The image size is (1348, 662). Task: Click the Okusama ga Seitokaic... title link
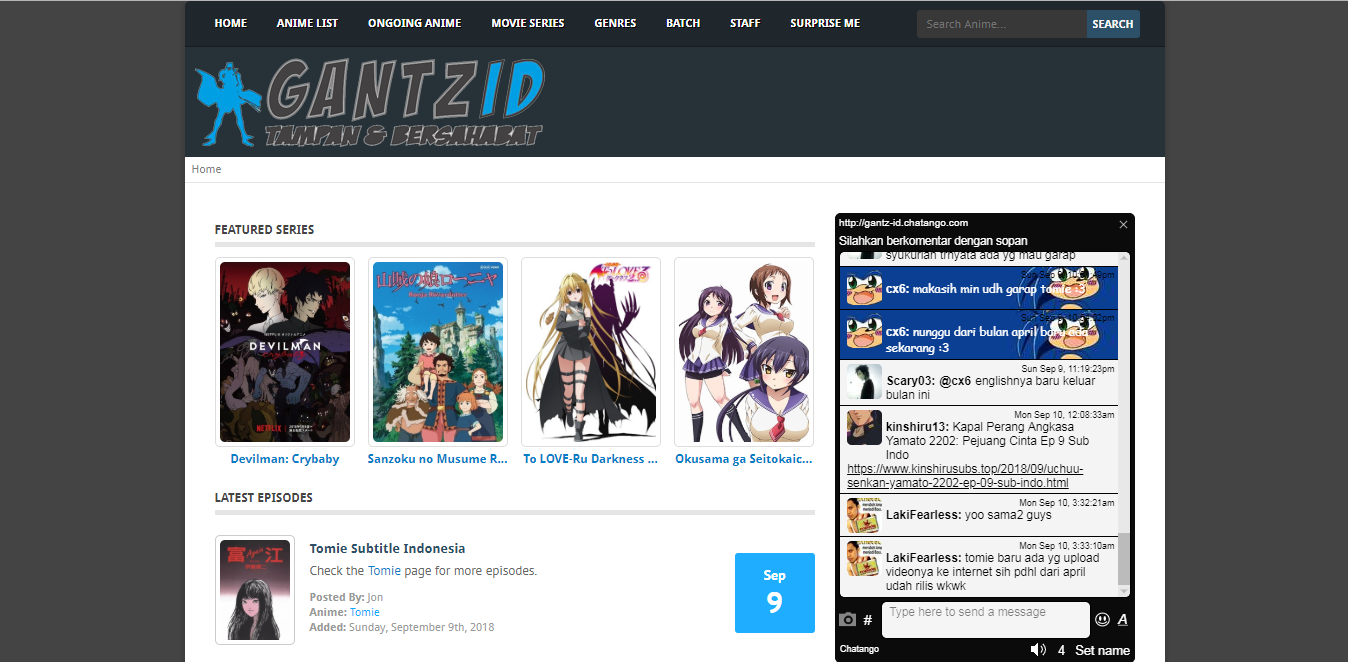[744, 459]
